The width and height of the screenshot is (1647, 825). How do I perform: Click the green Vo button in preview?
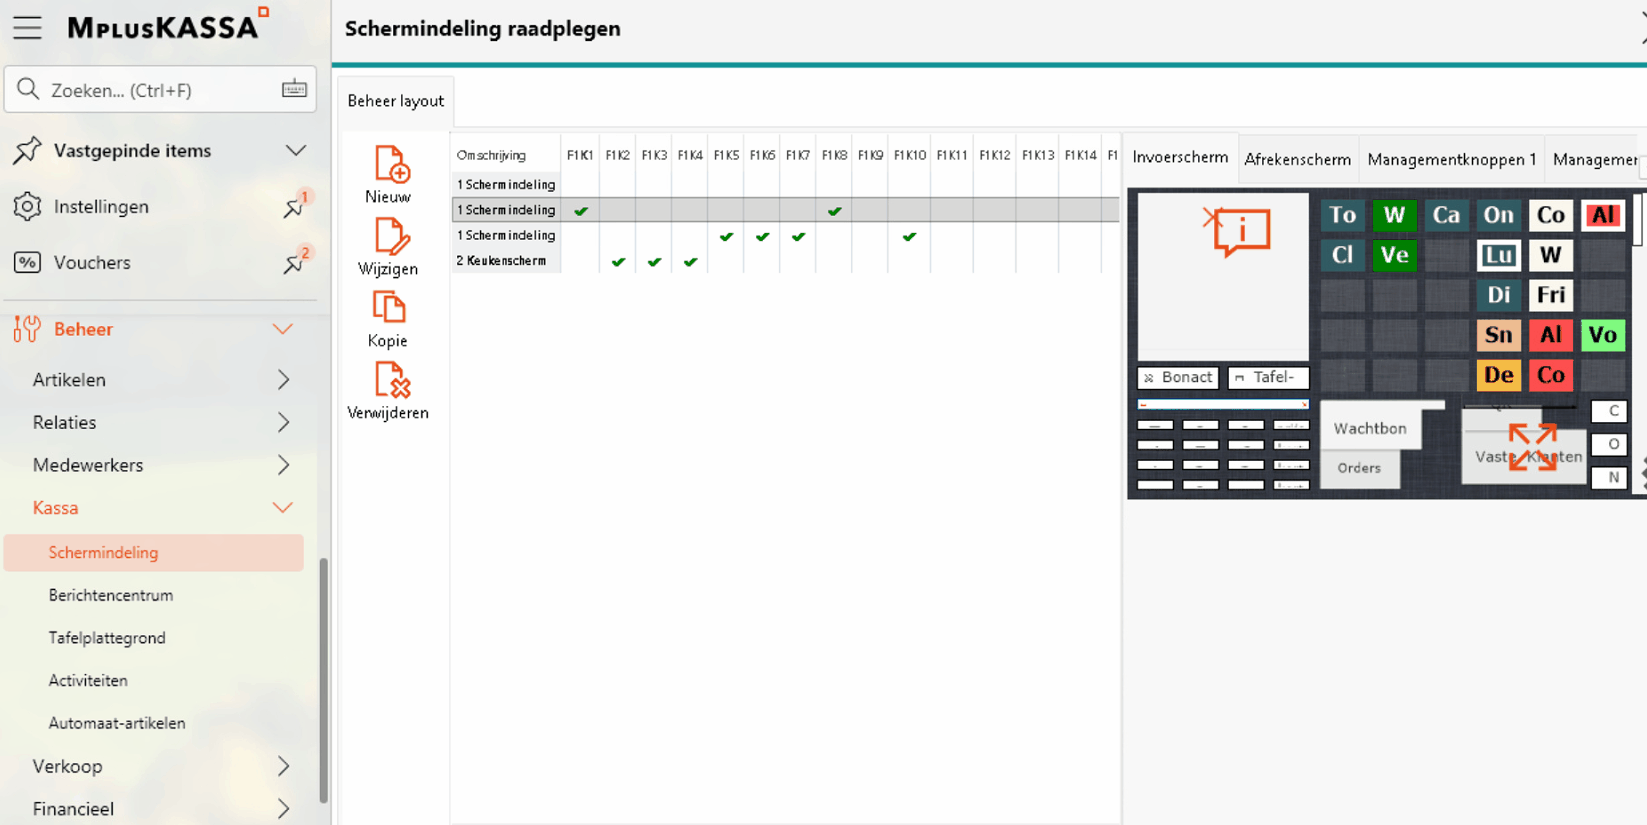pos(1602,335)
